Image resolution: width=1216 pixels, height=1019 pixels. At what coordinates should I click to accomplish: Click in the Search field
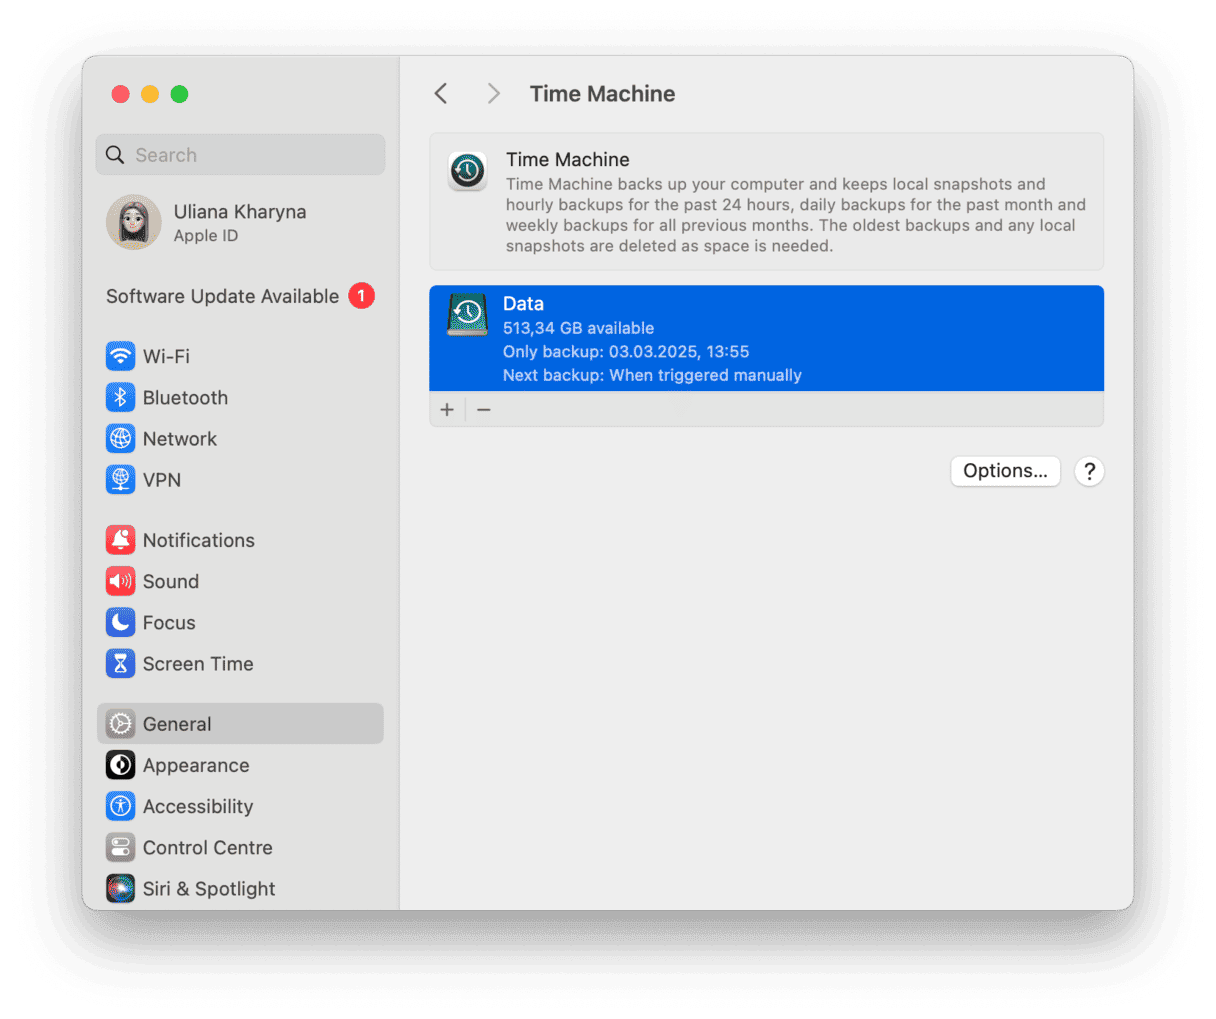240,155
